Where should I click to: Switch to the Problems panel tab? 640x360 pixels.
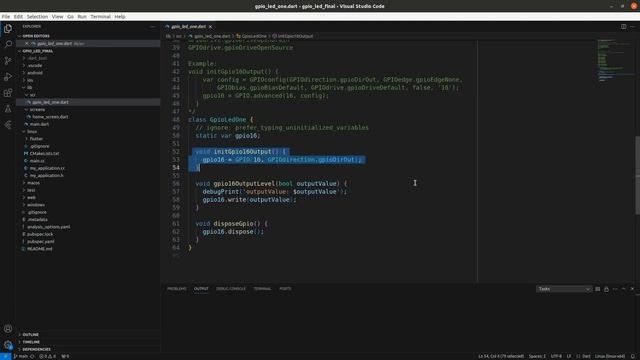[x=176, y=289]
